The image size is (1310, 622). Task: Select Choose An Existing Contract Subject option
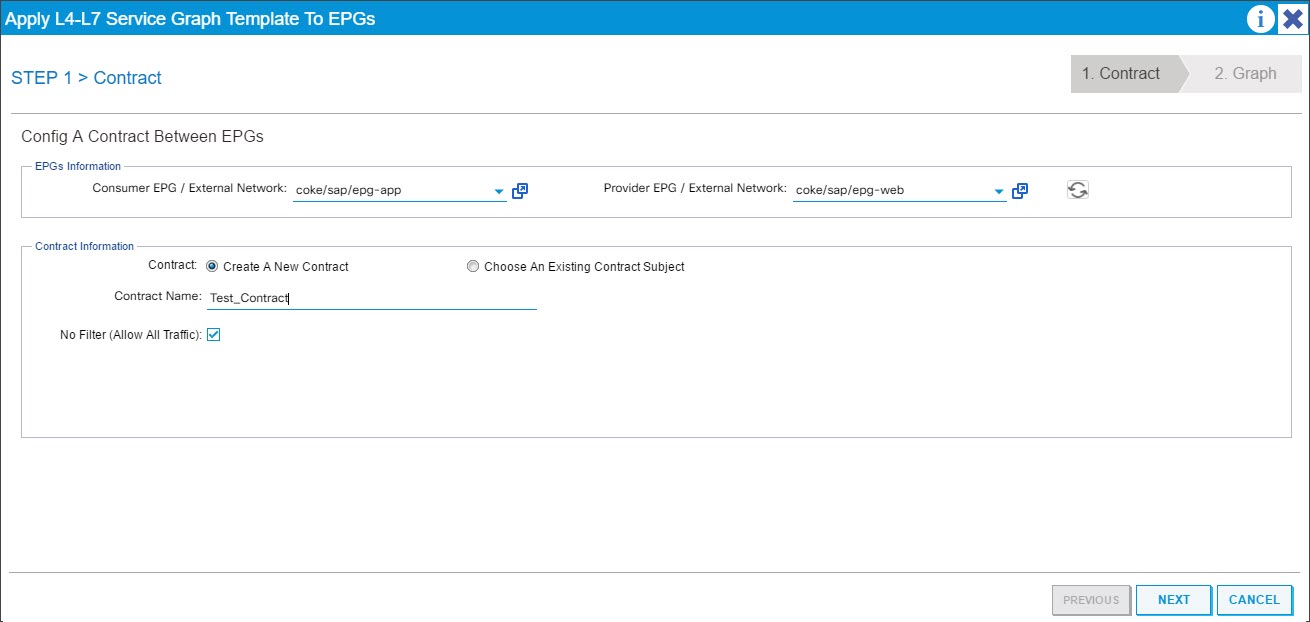pyautogui.click(x=473, y=267)
